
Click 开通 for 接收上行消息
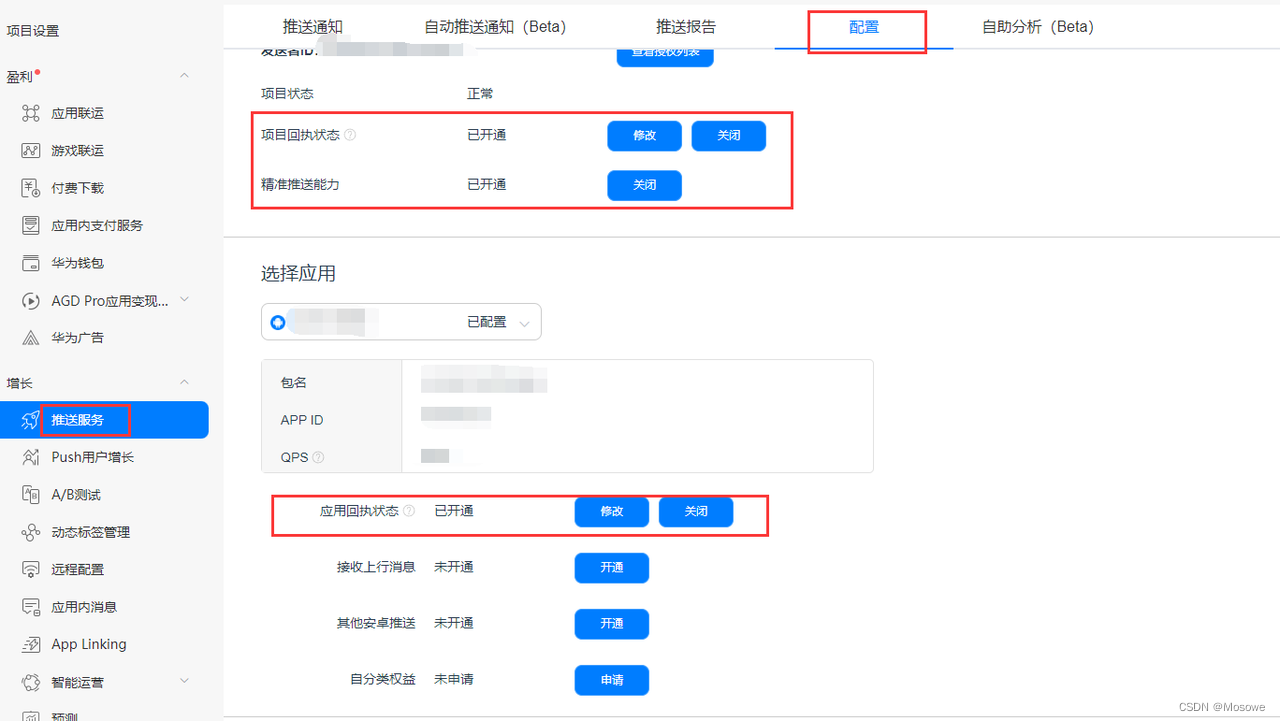[x=612, y=568]
